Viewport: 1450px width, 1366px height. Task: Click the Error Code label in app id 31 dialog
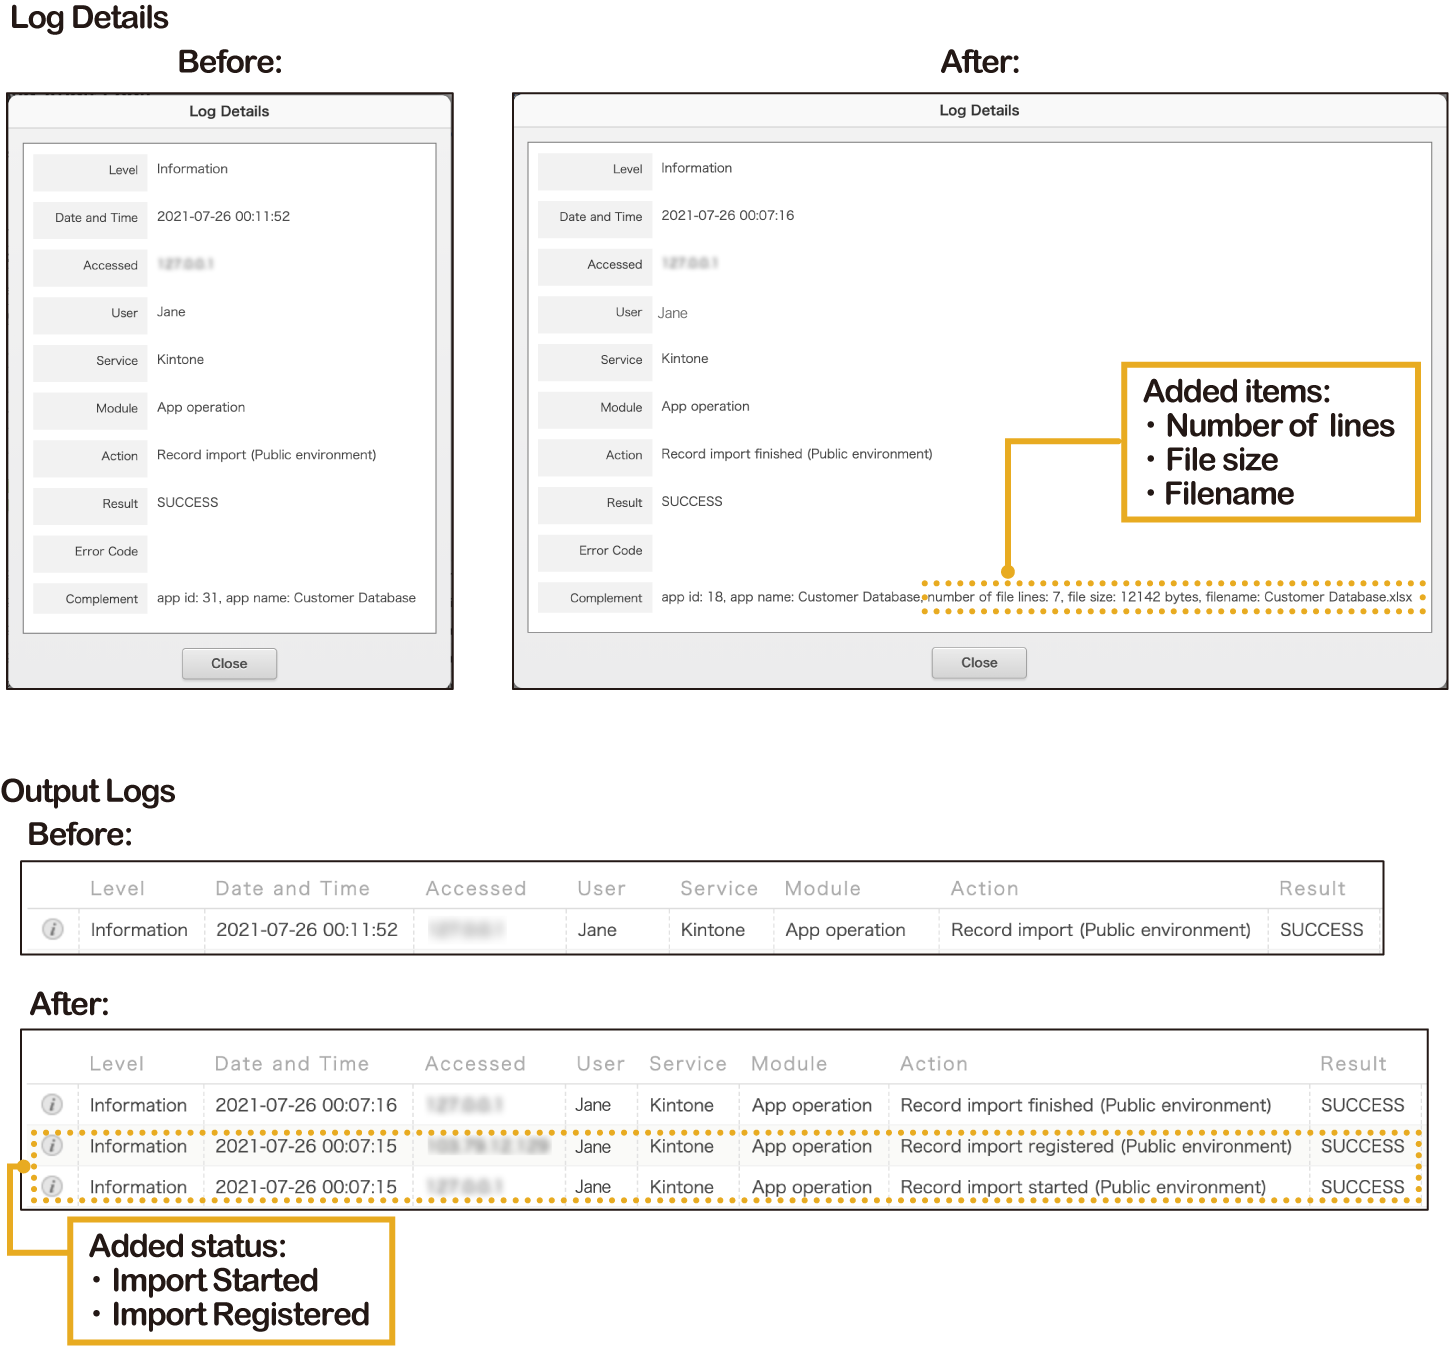point(106,551)
